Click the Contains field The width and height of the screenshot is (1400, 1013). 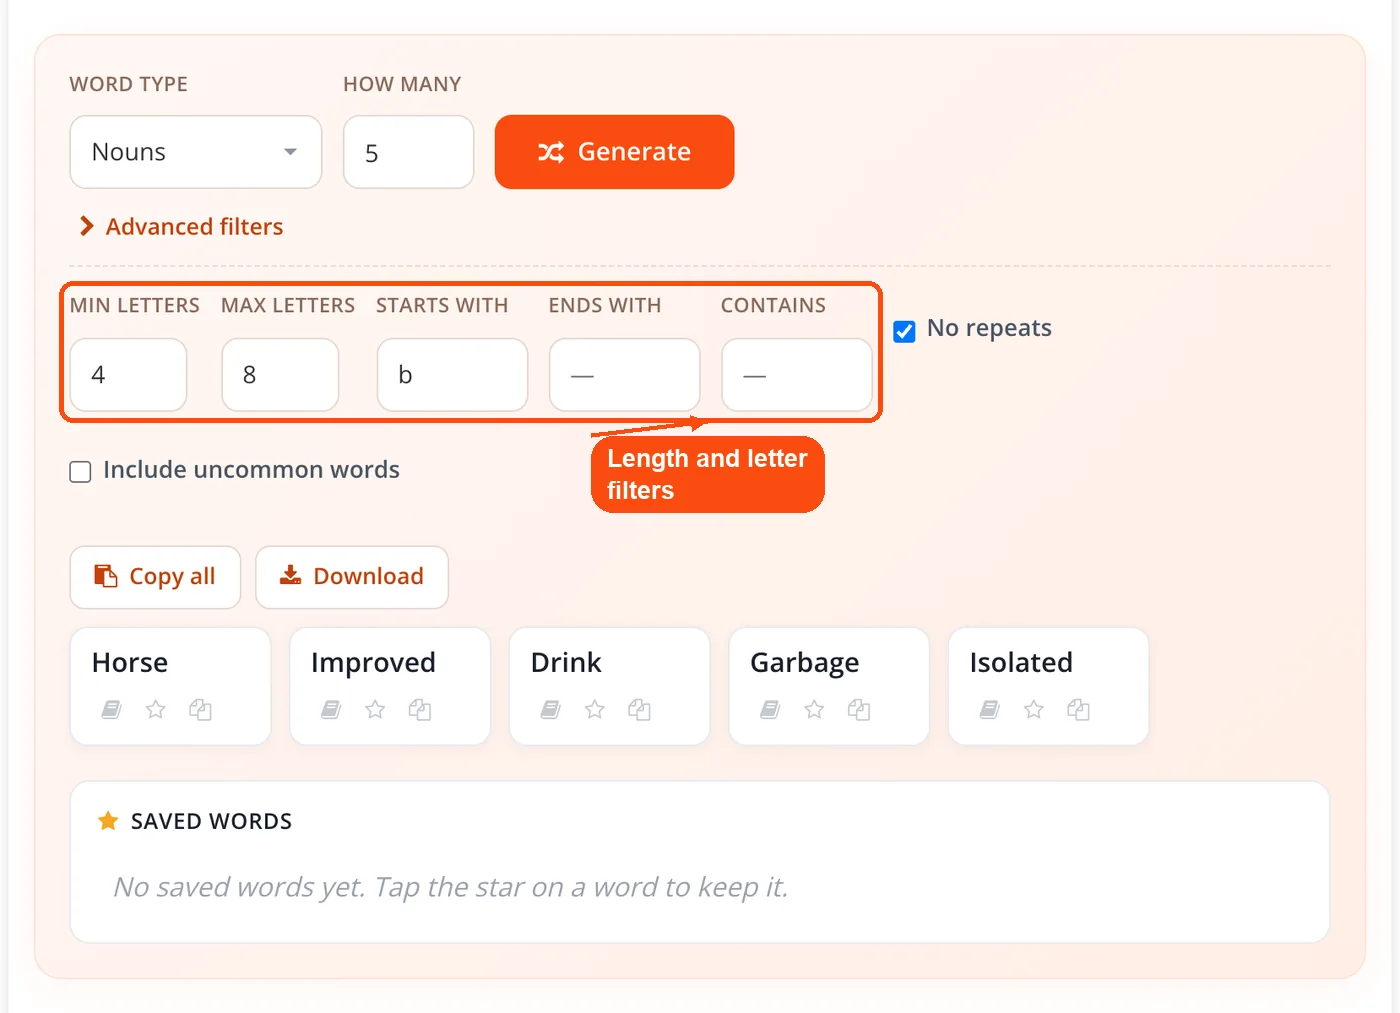797,375
